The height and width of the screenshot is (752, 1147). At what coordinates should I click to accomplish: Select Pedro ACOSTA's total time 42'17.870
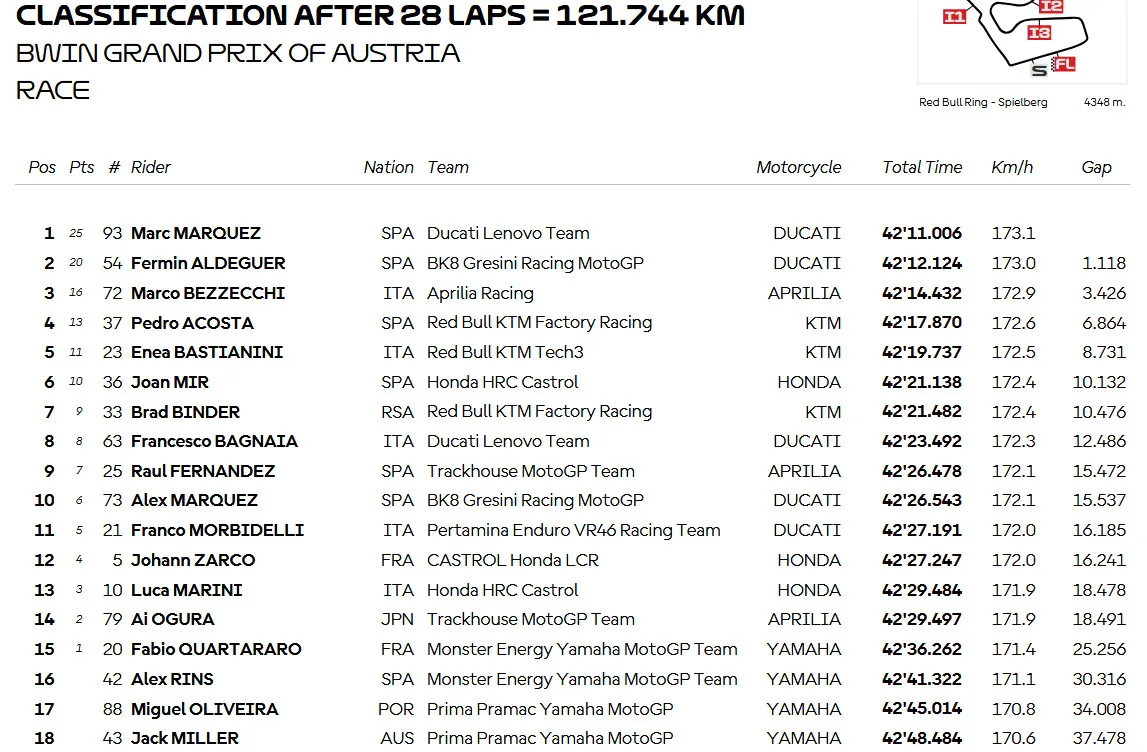922,323
